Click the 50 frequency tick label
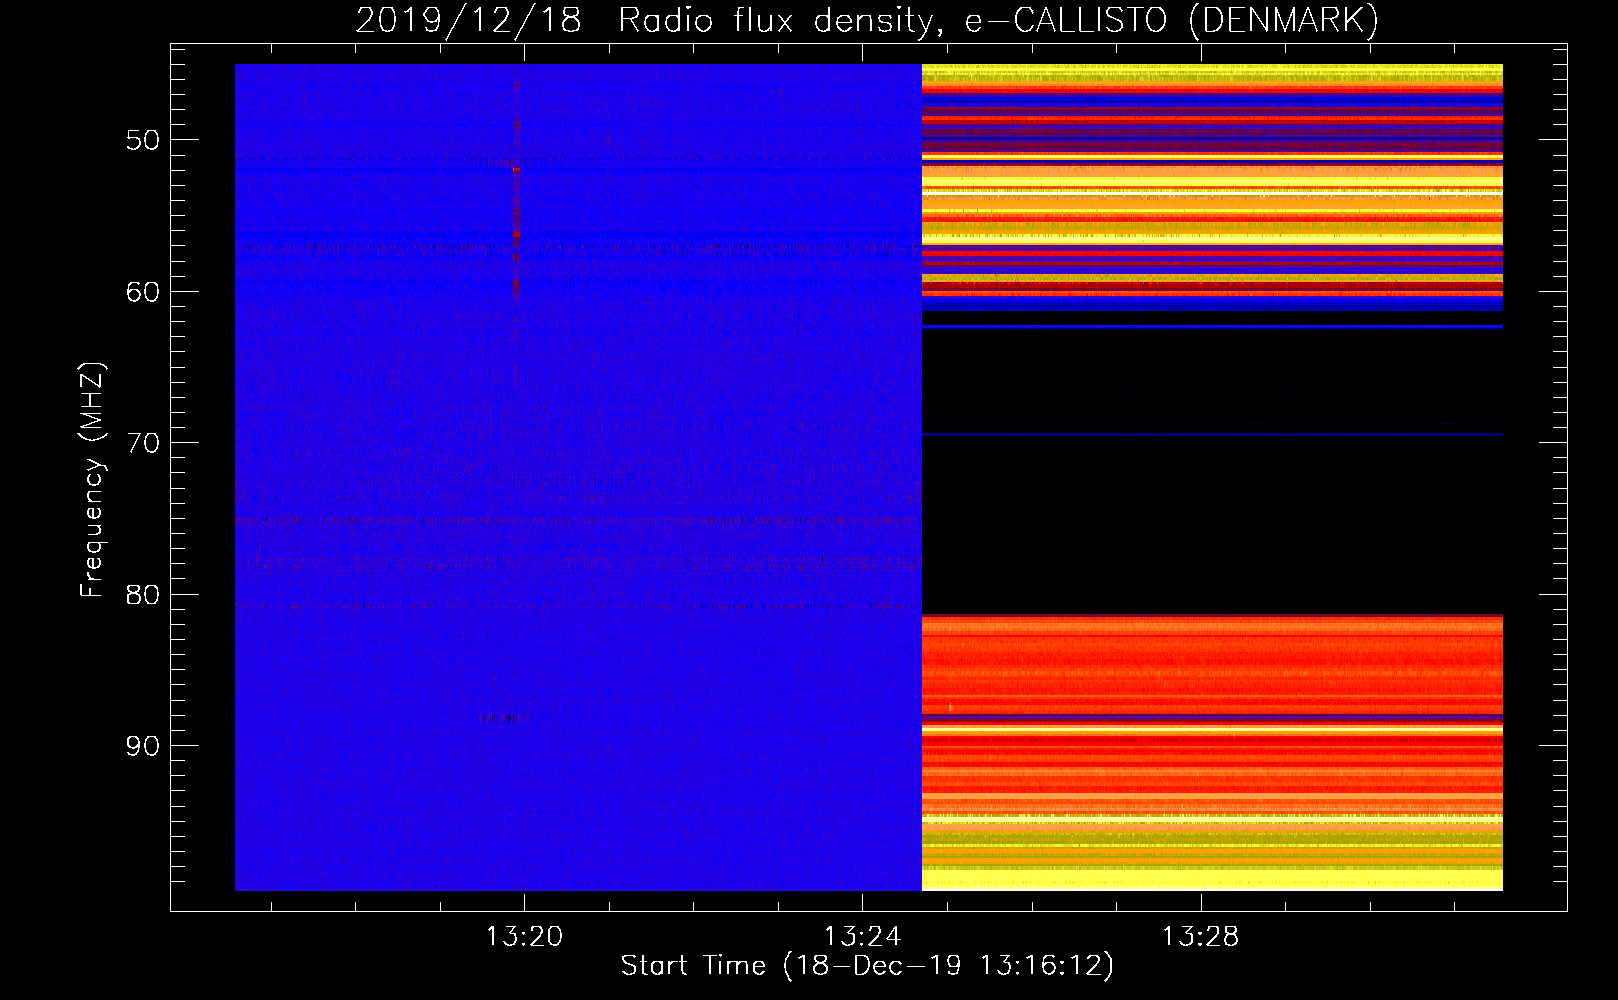The height and width of the screenshot is (1000, 1618). pos(143,140)
